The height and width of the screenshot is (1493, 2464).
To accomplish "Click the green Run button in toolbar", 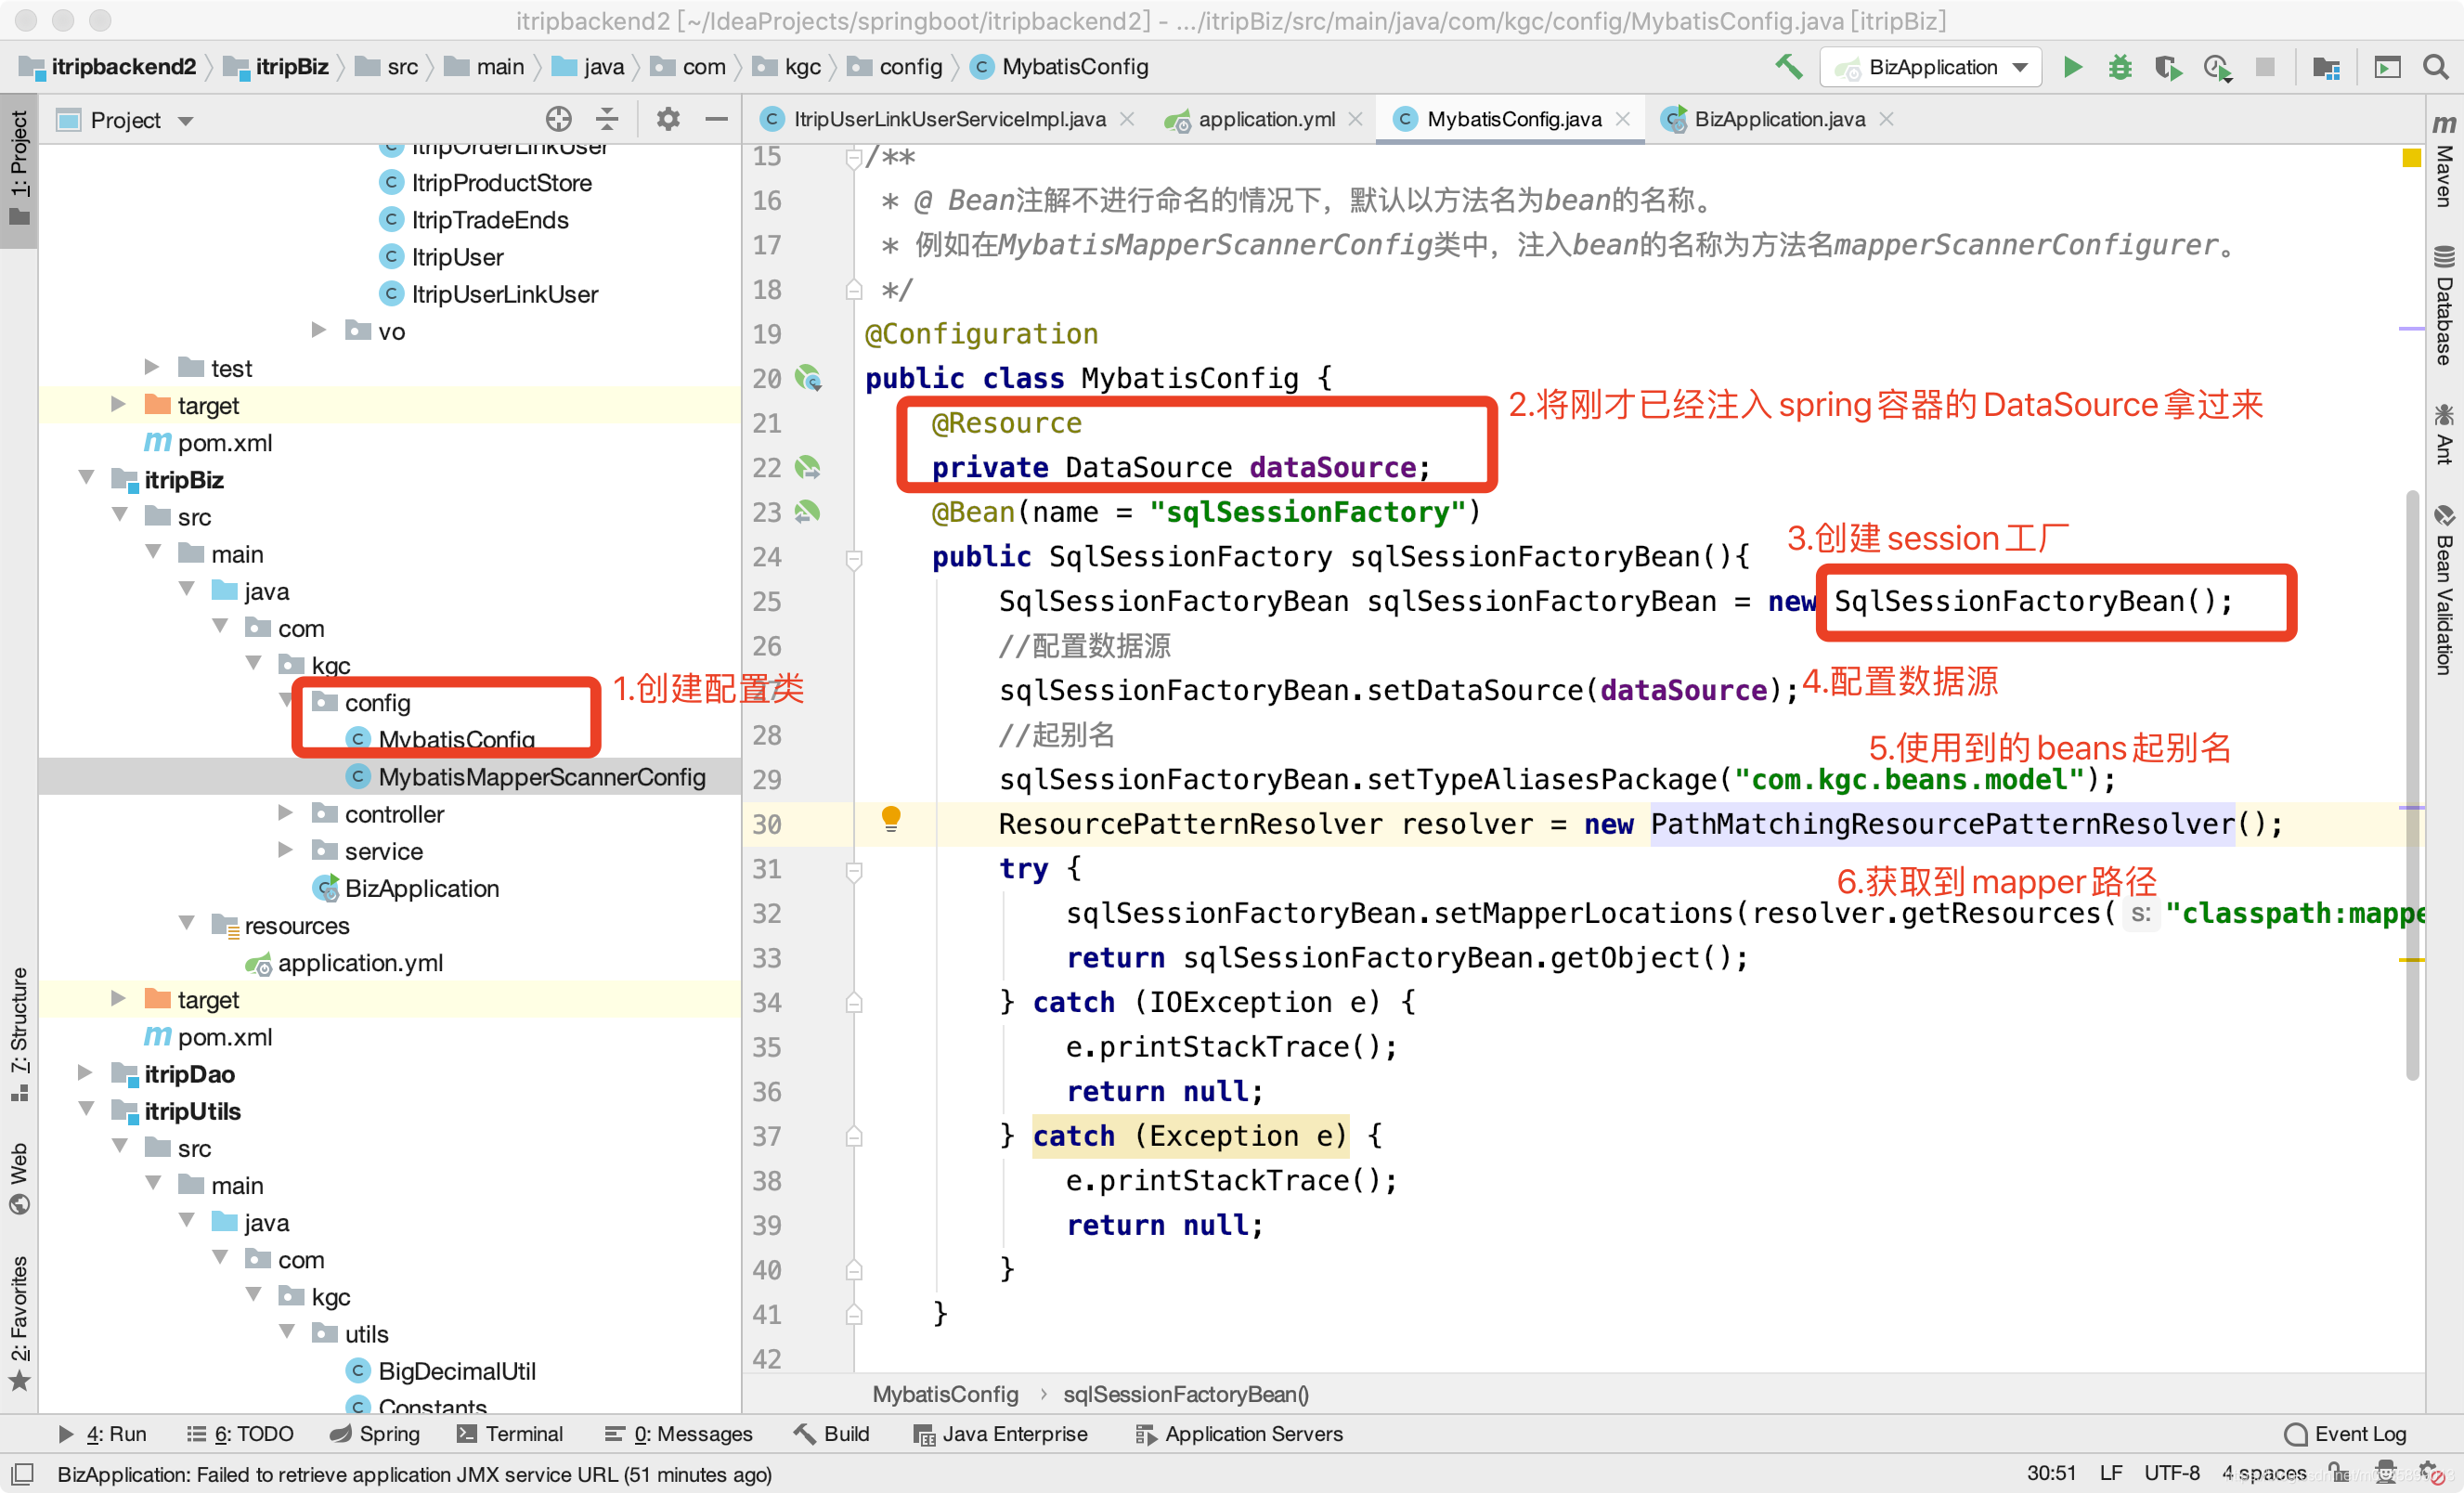I will (x=2072, y=67).
